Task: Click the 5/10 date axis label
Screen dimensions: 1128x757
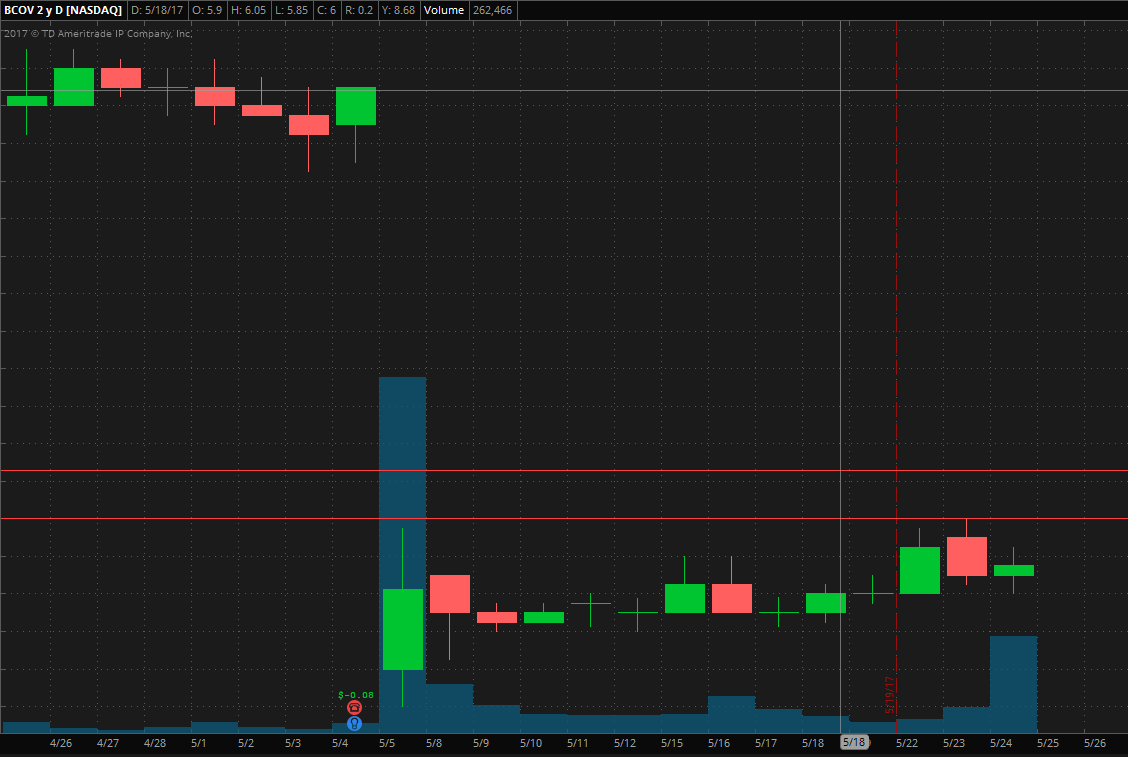Action: [531, 743]
